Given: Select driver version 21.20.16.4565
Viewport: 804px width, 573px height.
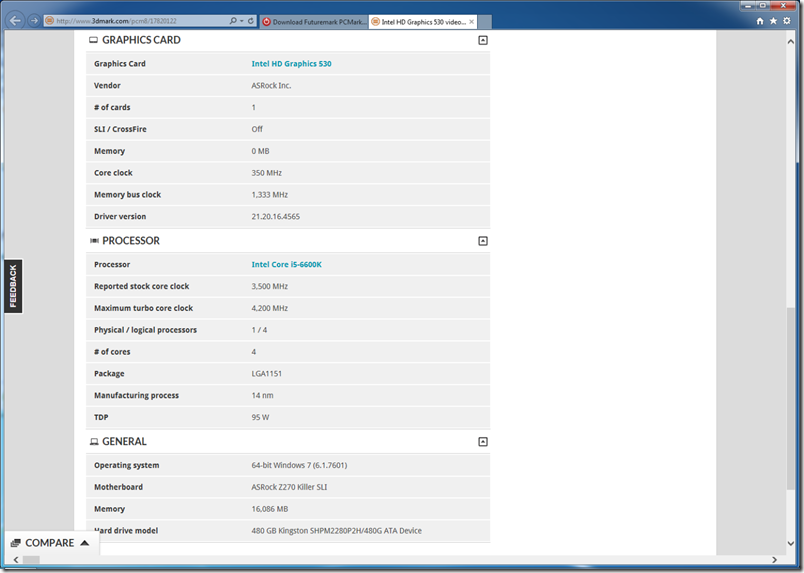Looking at the screenshot, I should (275, 216).
